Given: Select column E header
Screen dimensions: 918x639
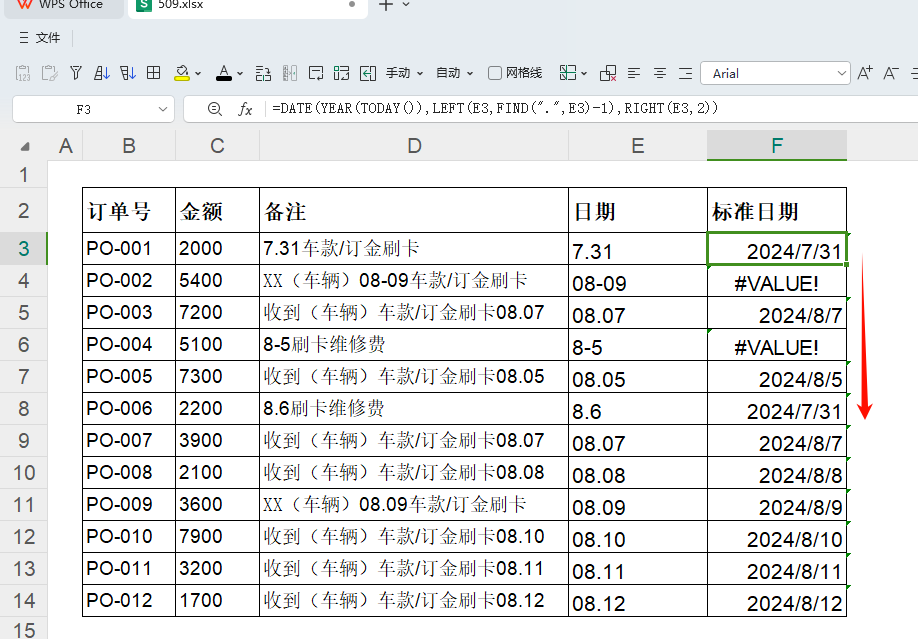Looking at the screenshot, I should [638, 146].
